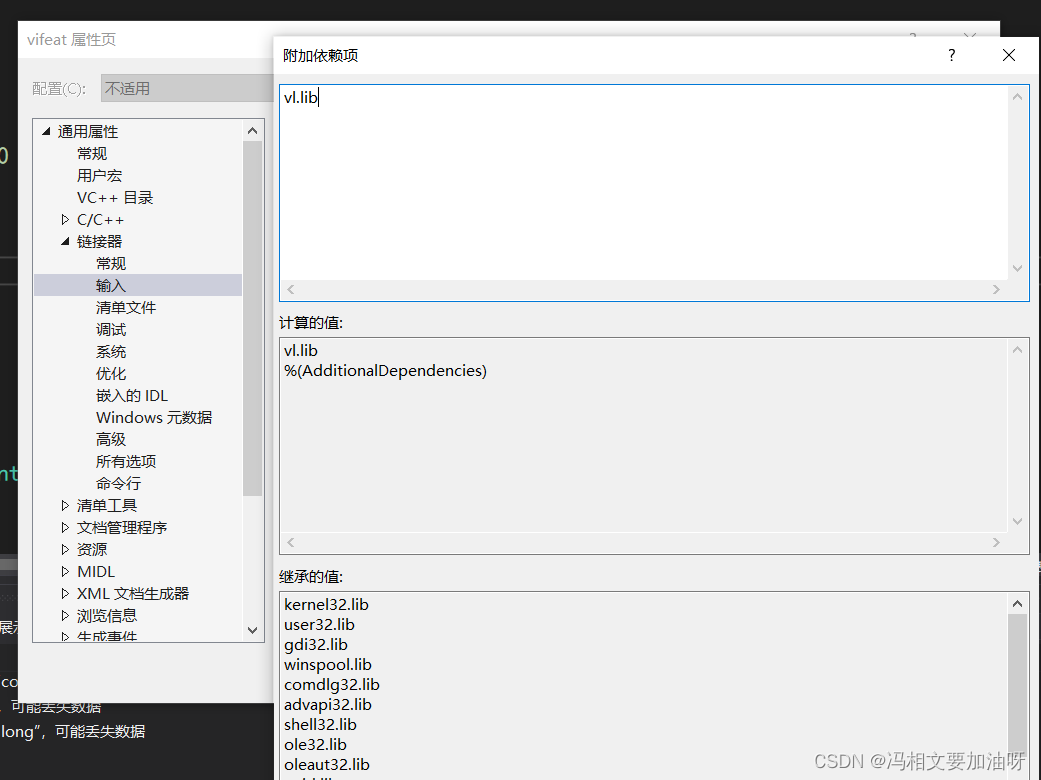The image size is (1041, 780).
Task: Click scroll-down arrow of property tree scrollbar
Action: [x=252, y=630]
